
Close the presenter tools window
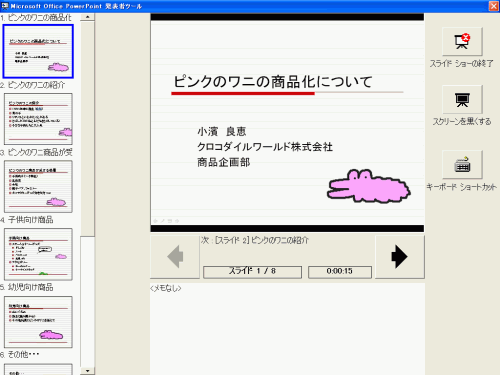pos(494,6)
